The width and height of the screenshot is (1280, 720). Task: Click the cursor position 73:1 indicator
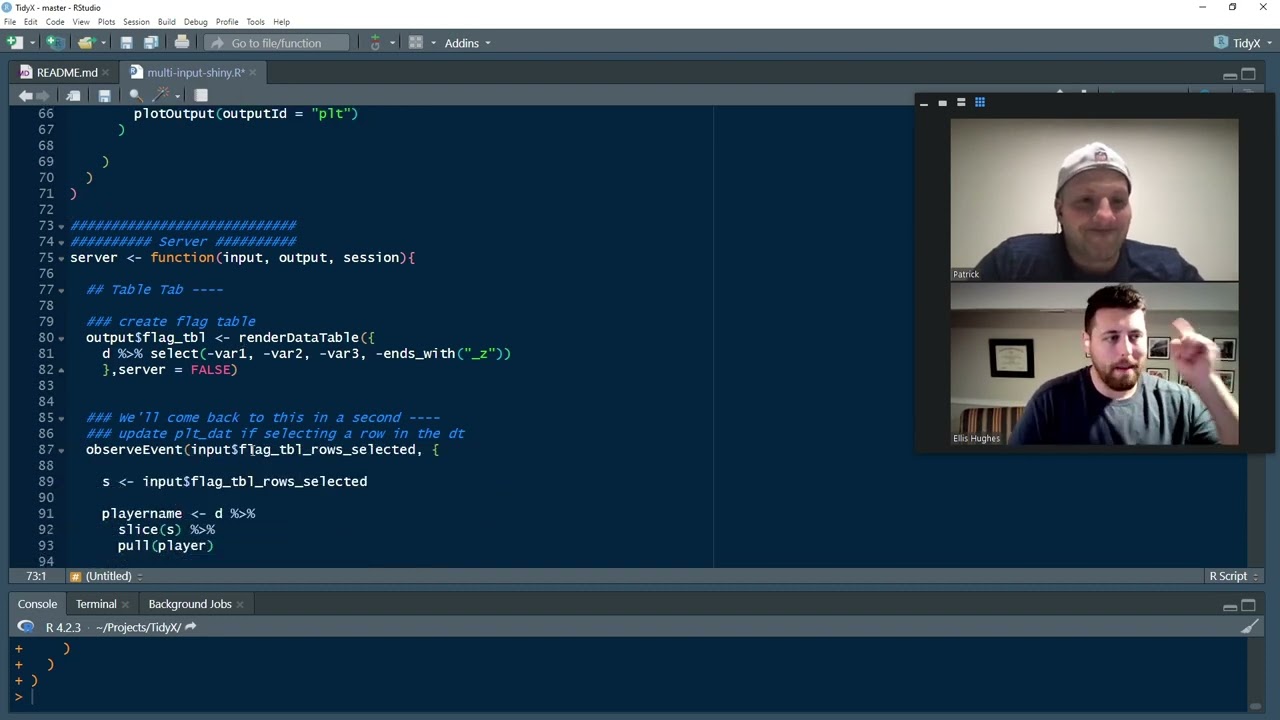[x=36, y=576]
